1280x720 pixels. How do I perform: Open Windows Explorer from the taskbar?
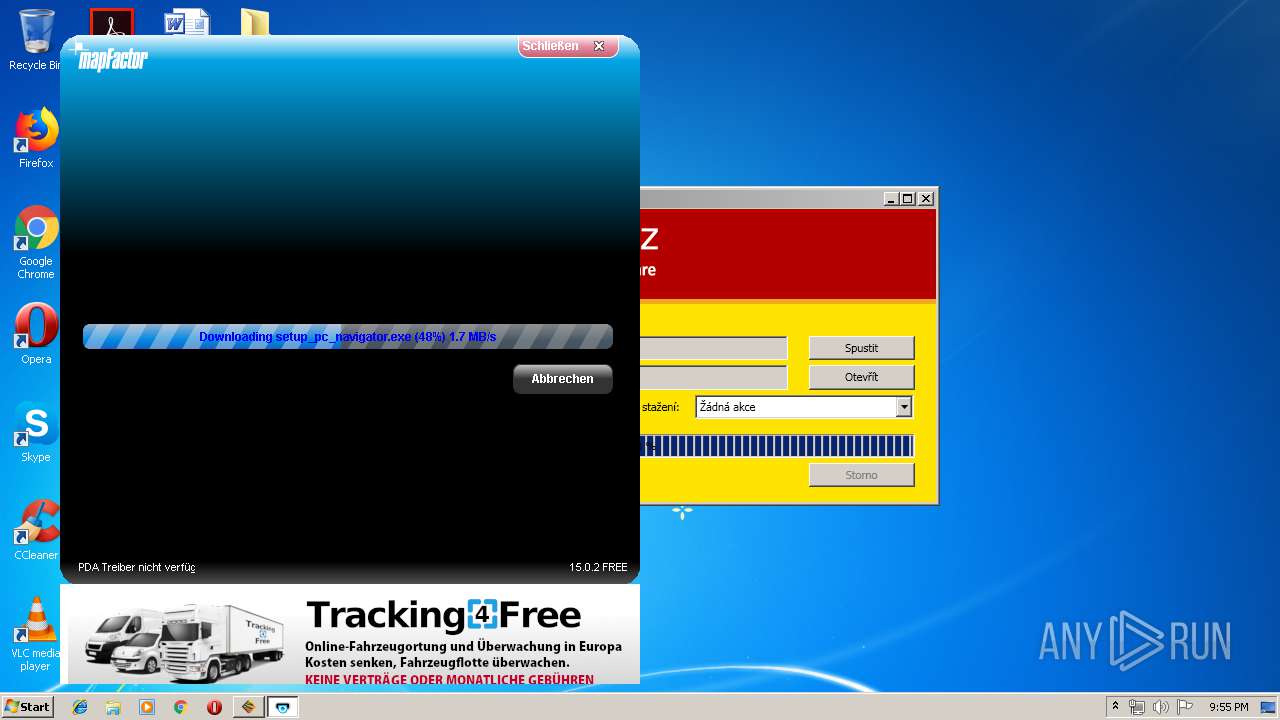tap(113, 707)
